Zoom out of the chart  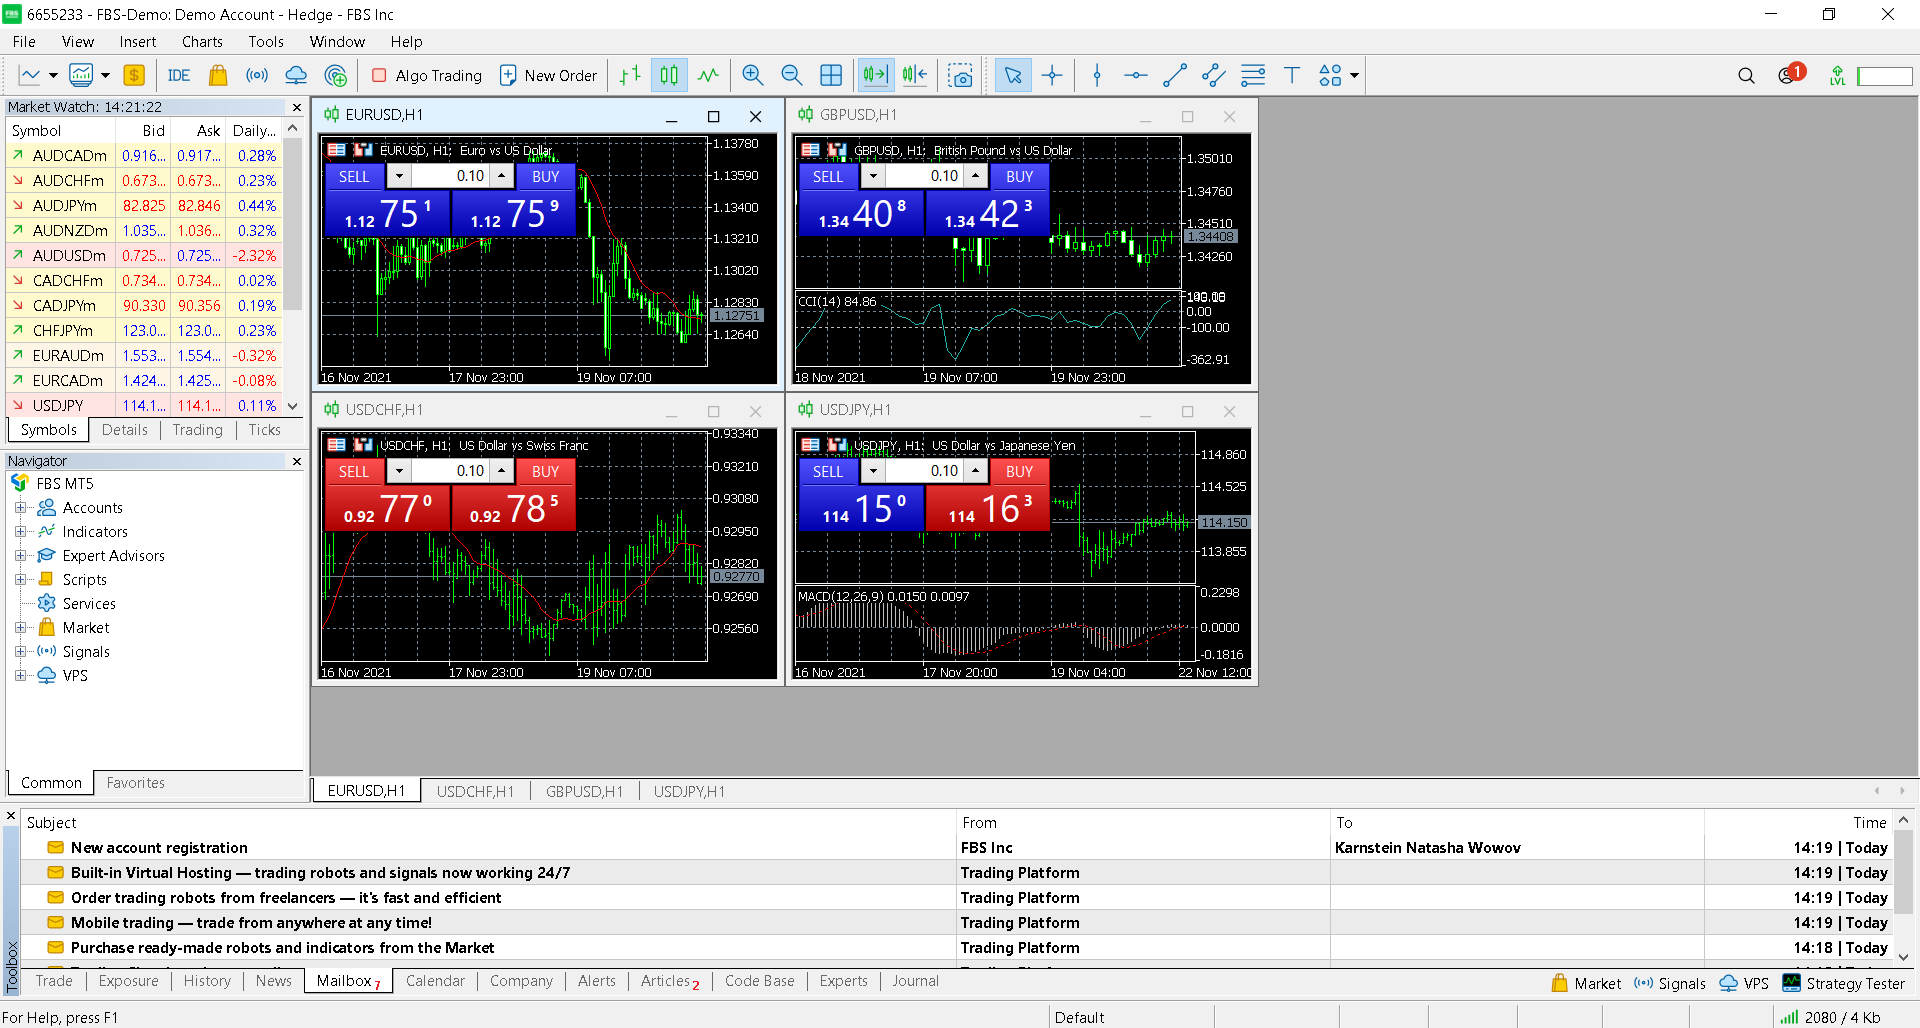pyautogui.click(x=792, y=75)
